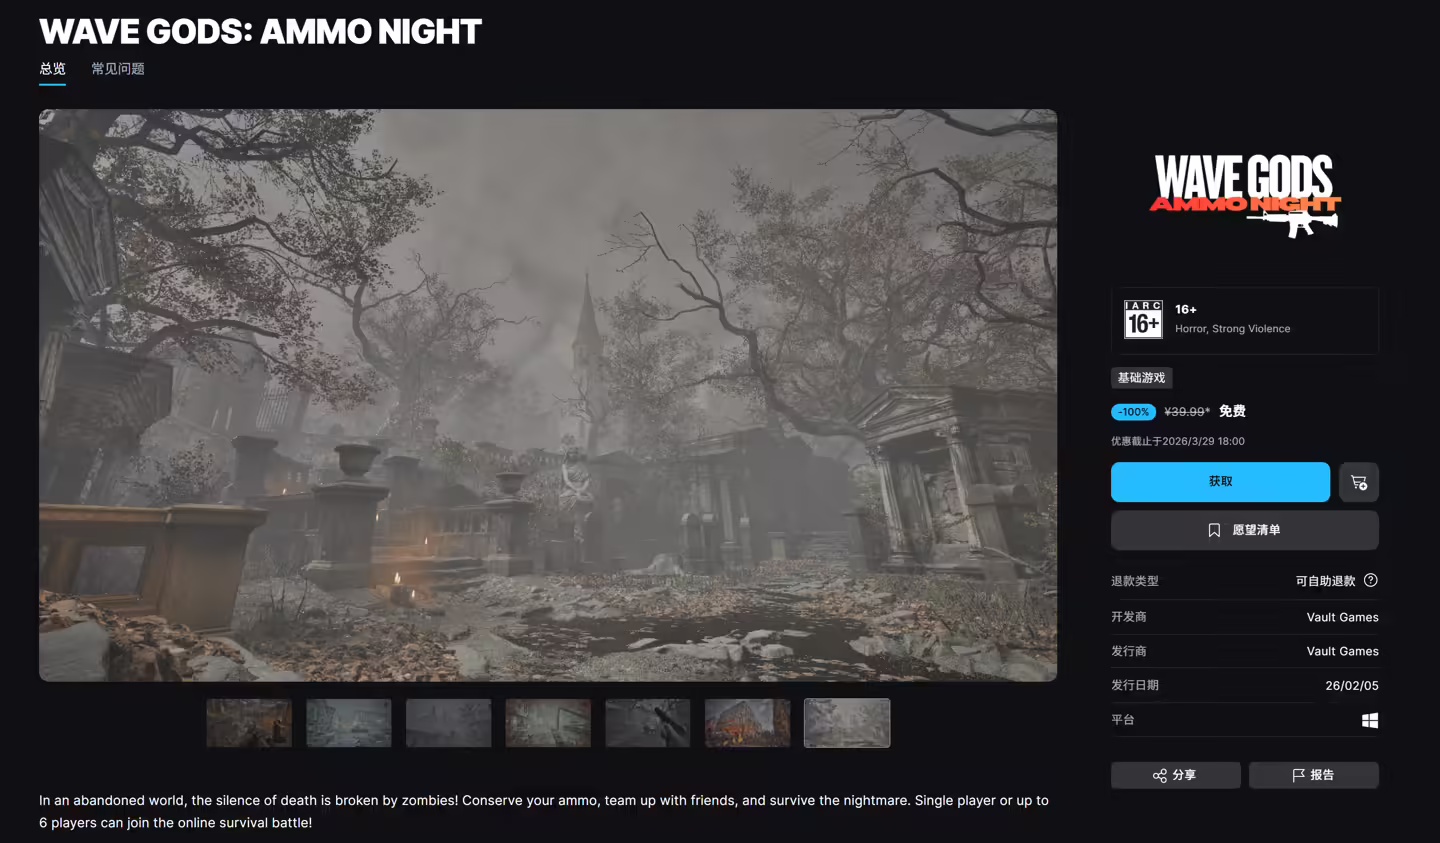Select the first screenshot thumbnail
1440x843 pixels.
coord(249,723)
